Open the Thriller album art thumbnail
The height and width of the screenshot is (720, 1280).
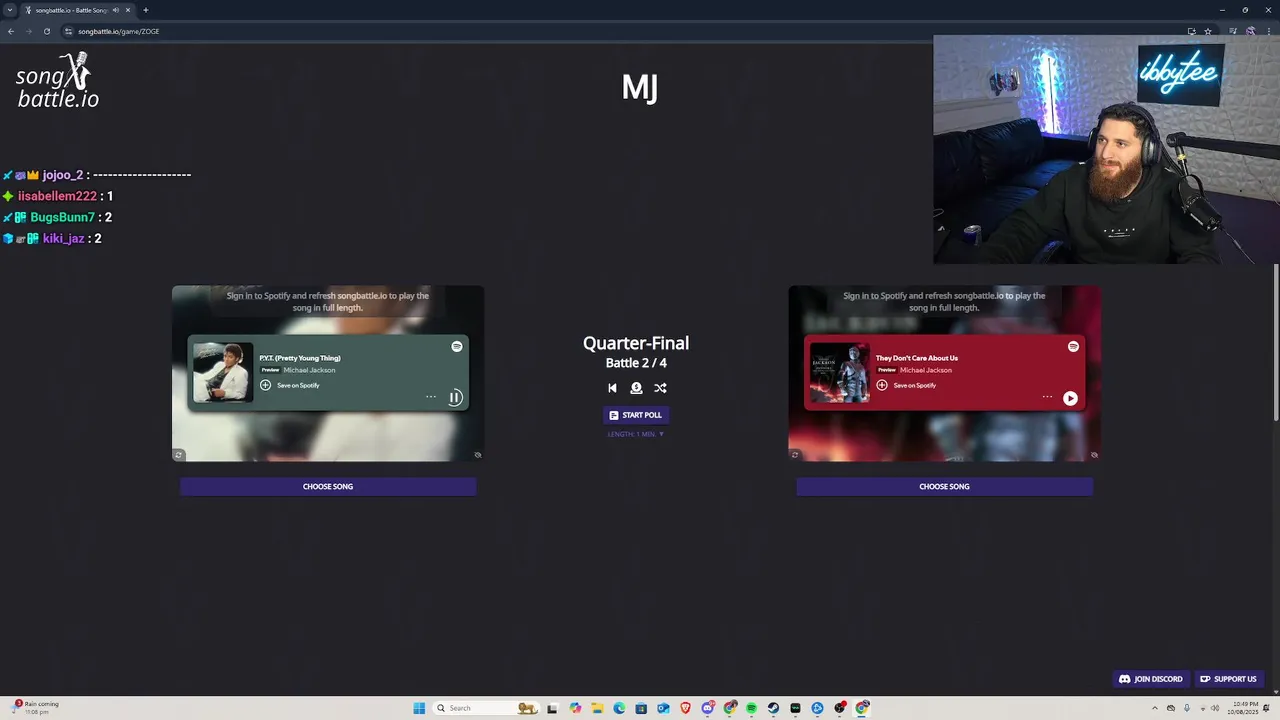[223, 372]
